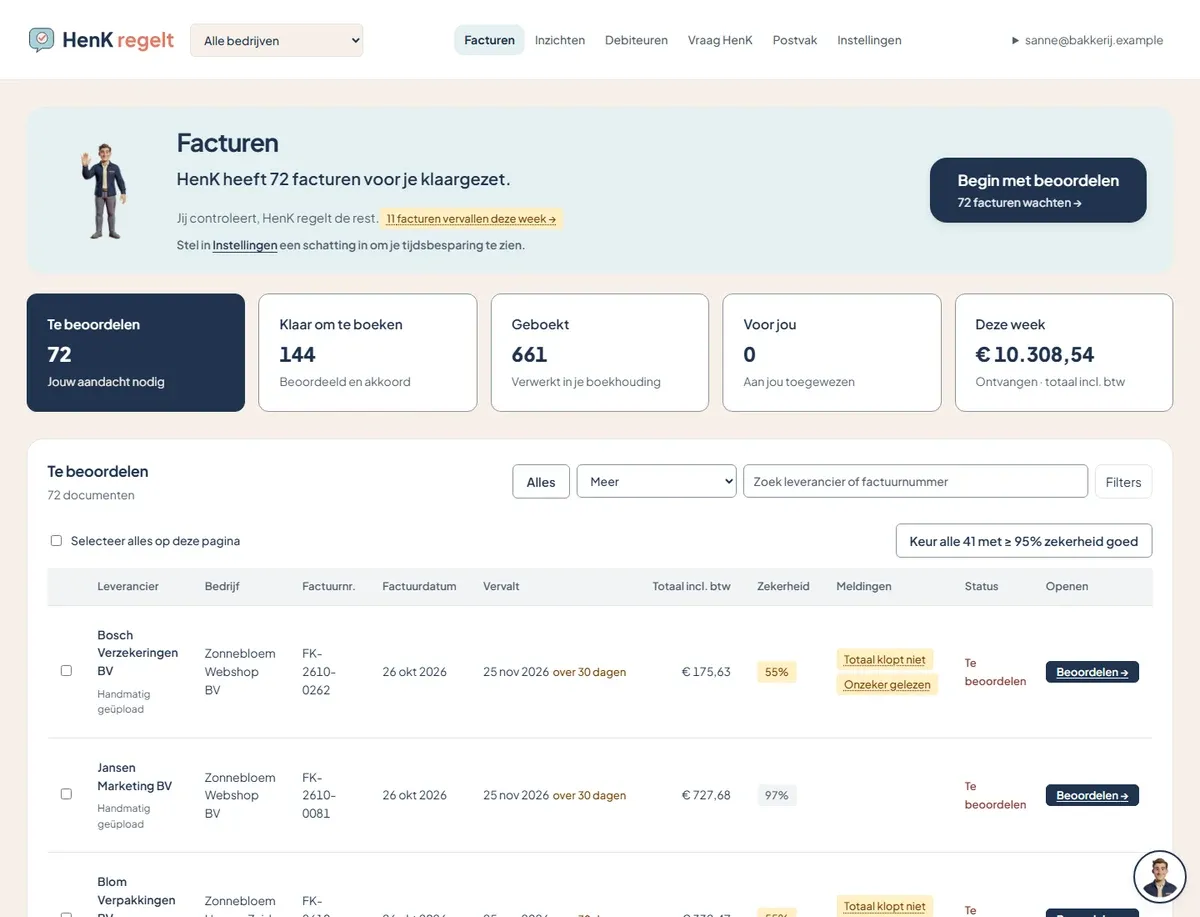This screenshot has height=917, width=1200.
Task: Check the Bosch Verzekeringen BV row checkbox
Action: [66, 671]
